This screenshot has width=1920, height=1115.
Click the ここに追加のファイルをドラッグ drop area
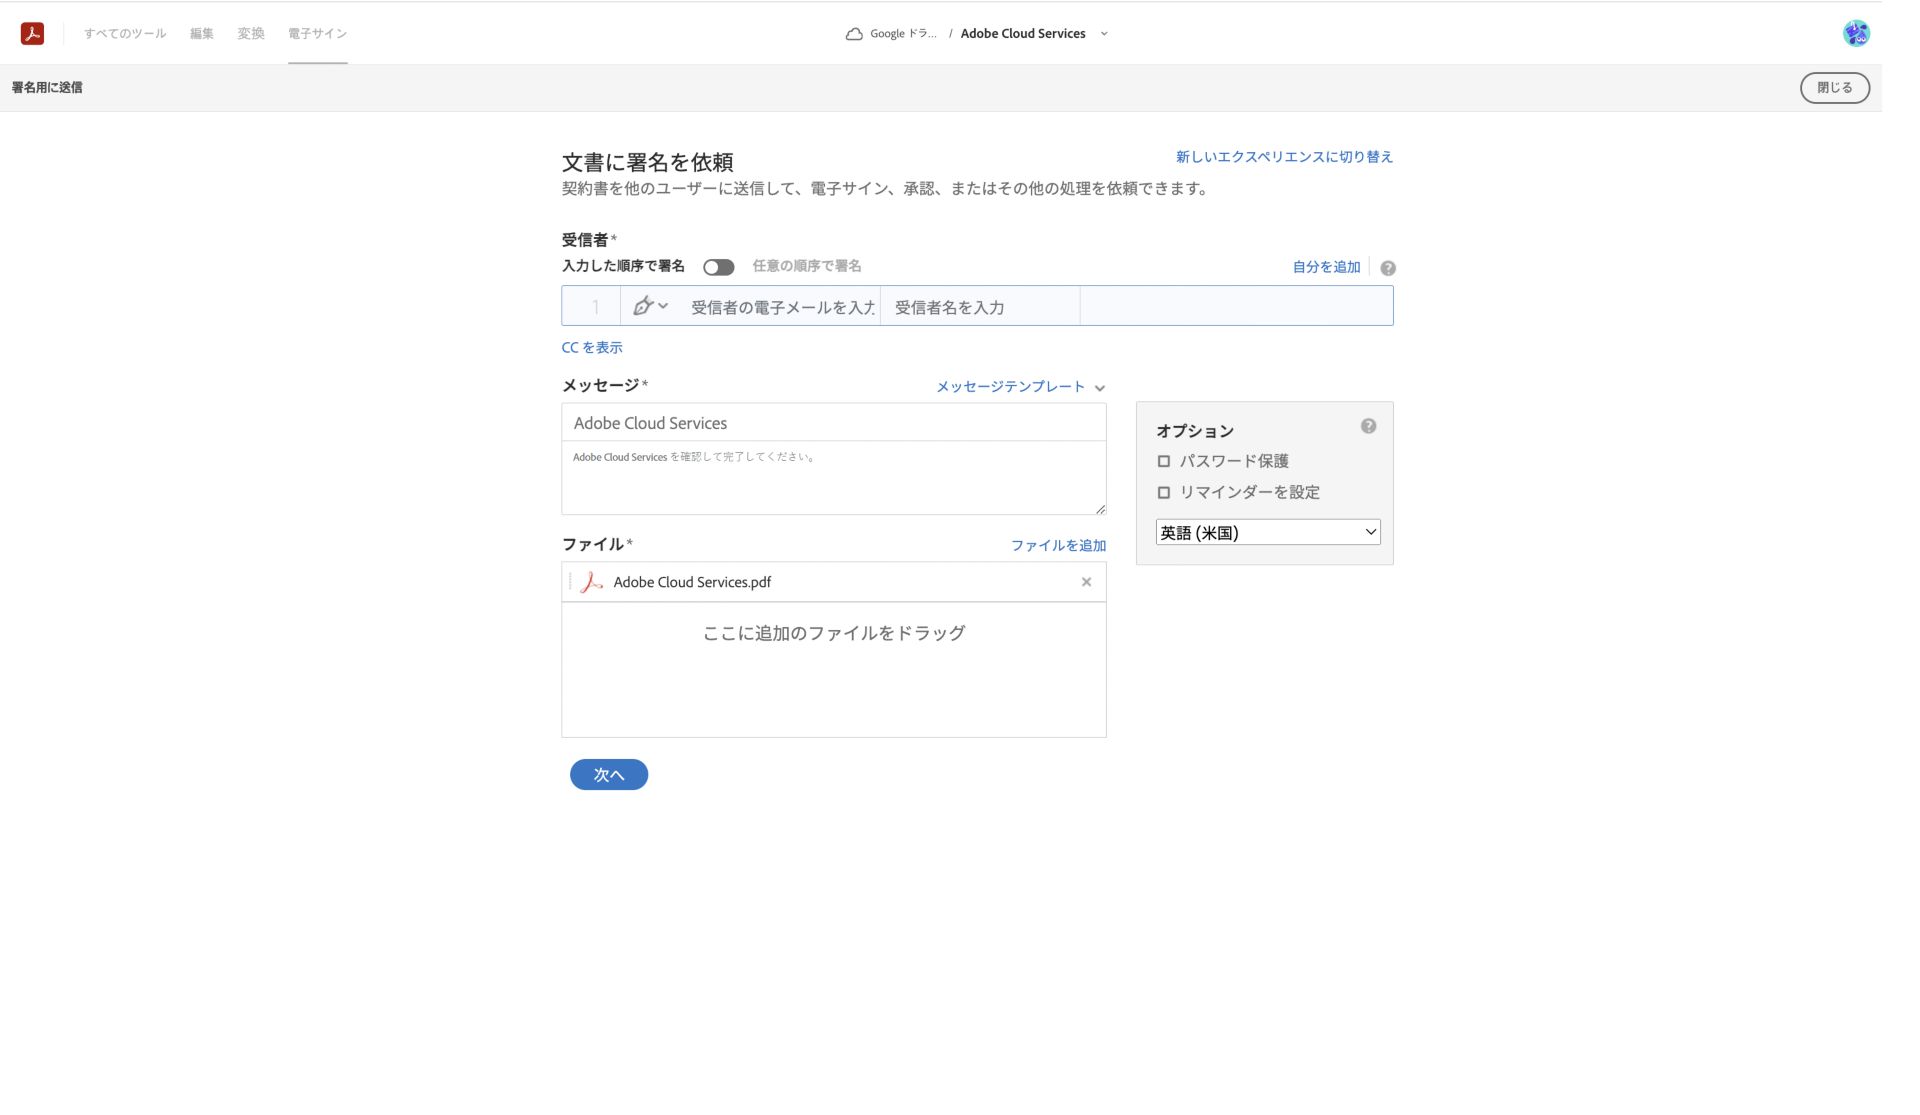[833, 670]
